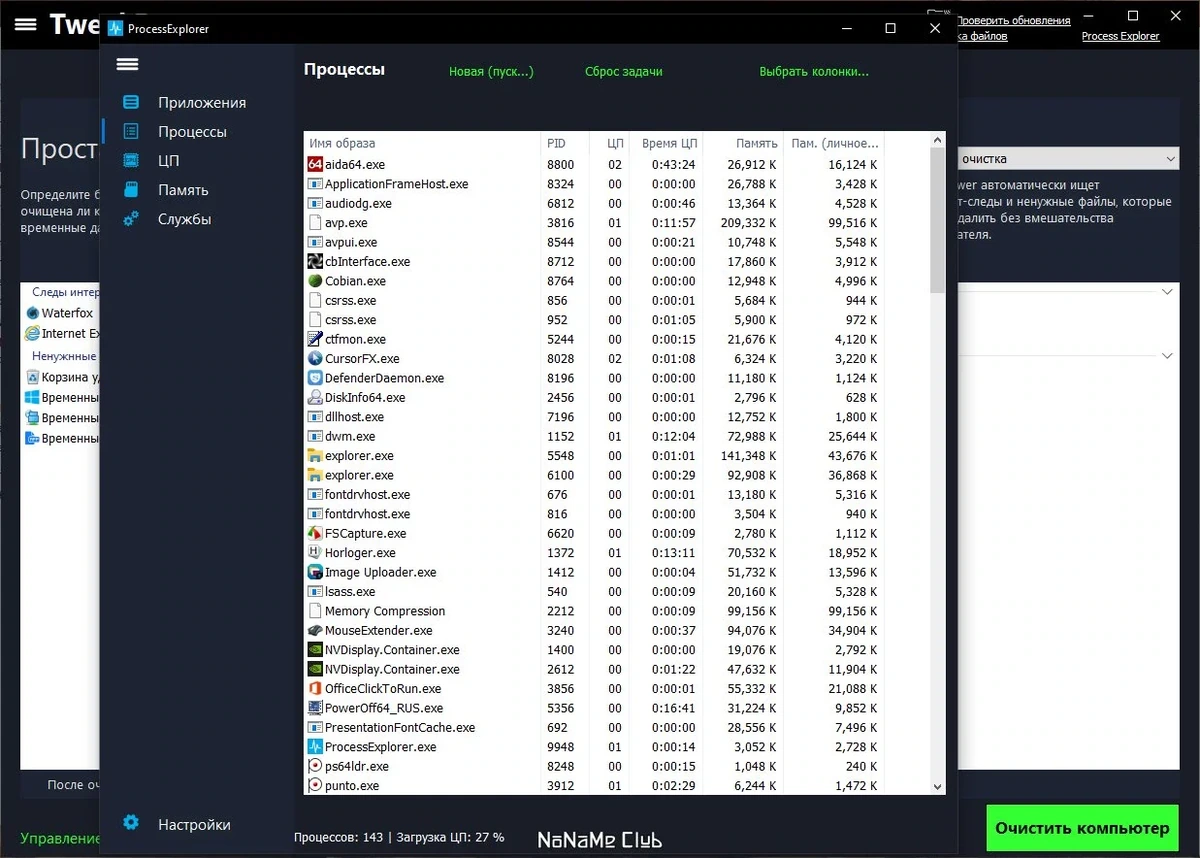
Task: Switch to Процессы section in sidebar
Action: pyautogui.click(x=191, y=131)
